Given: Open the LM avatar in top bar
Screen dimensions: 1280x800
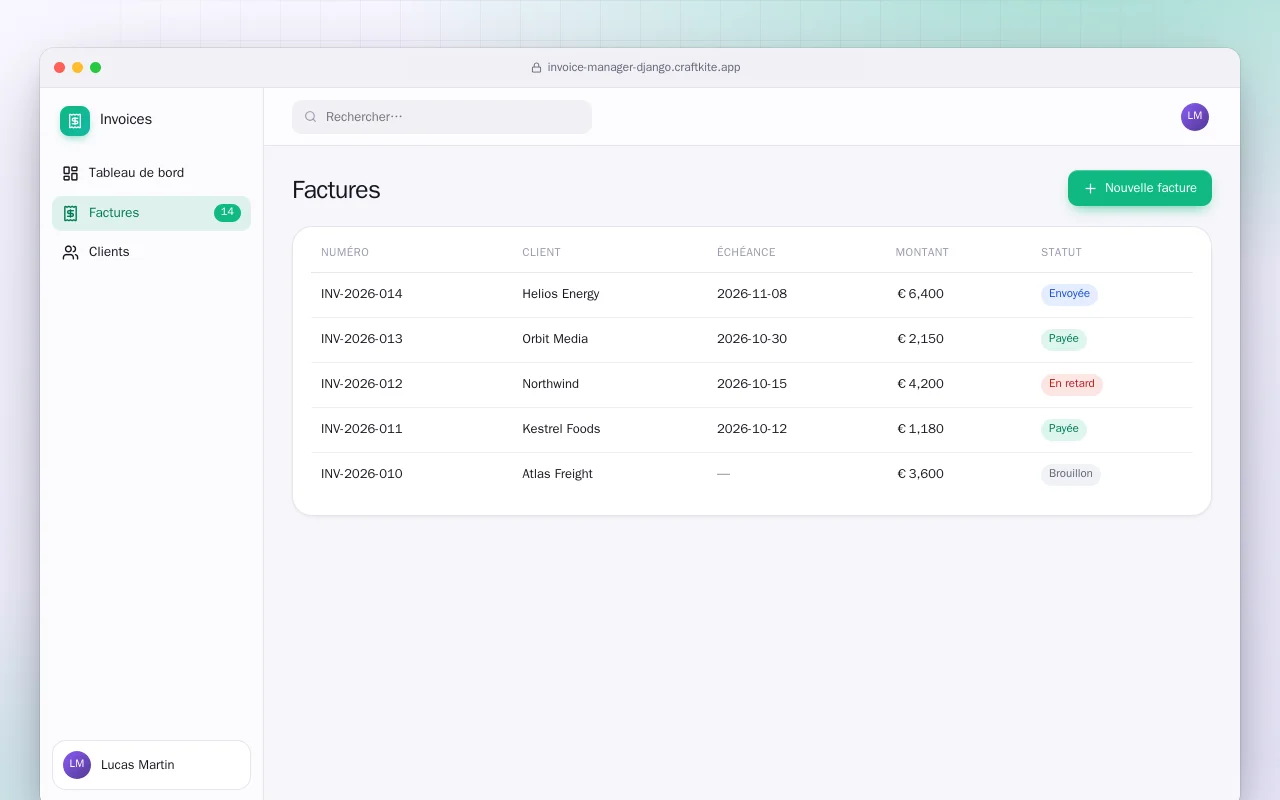Looking at the screenshot, I should tap(1195, 117).
